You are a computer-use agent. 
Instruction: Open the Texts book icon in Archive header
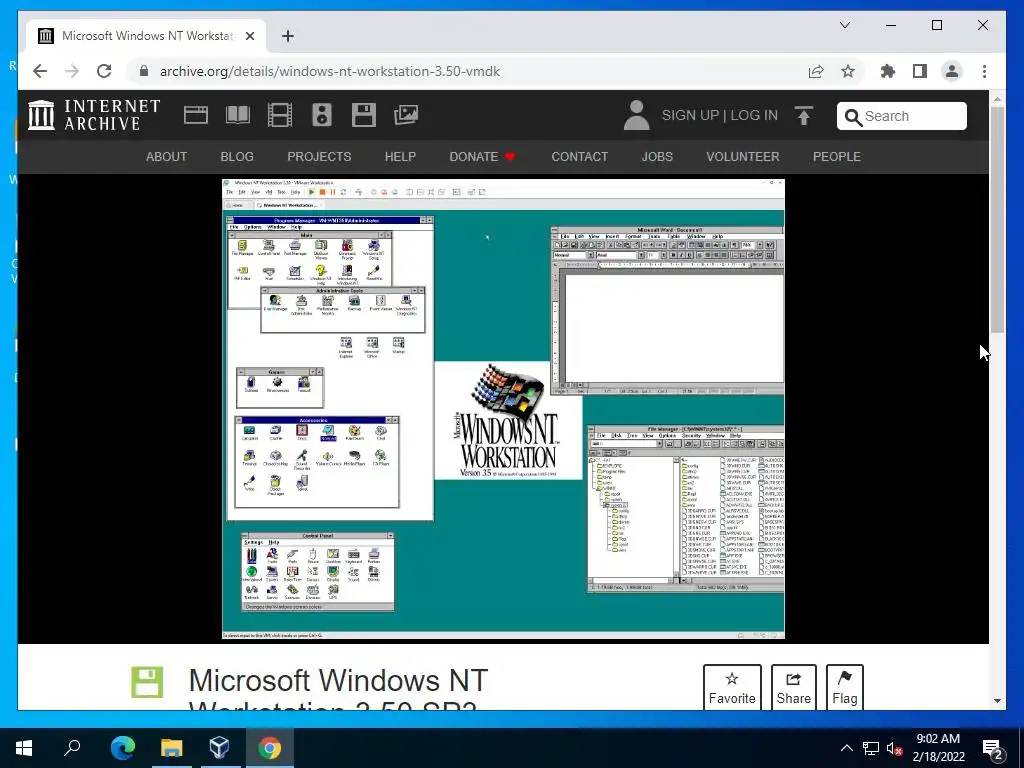[x=238, y=115]
